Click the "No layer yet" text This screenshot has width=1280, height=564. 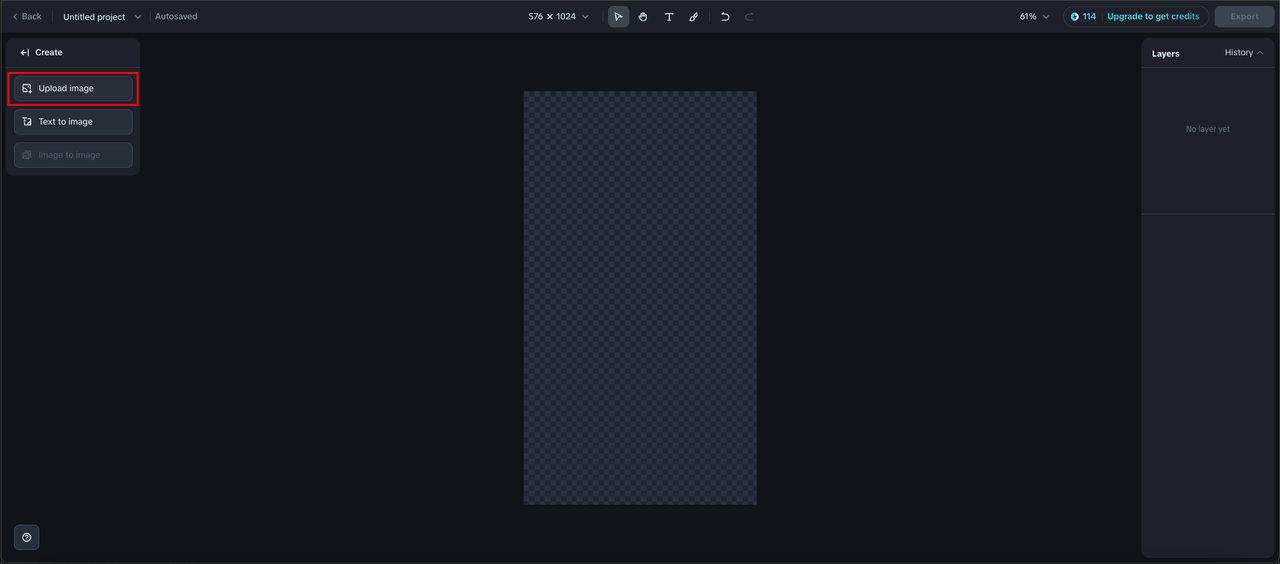click(x=1208, y=129)
